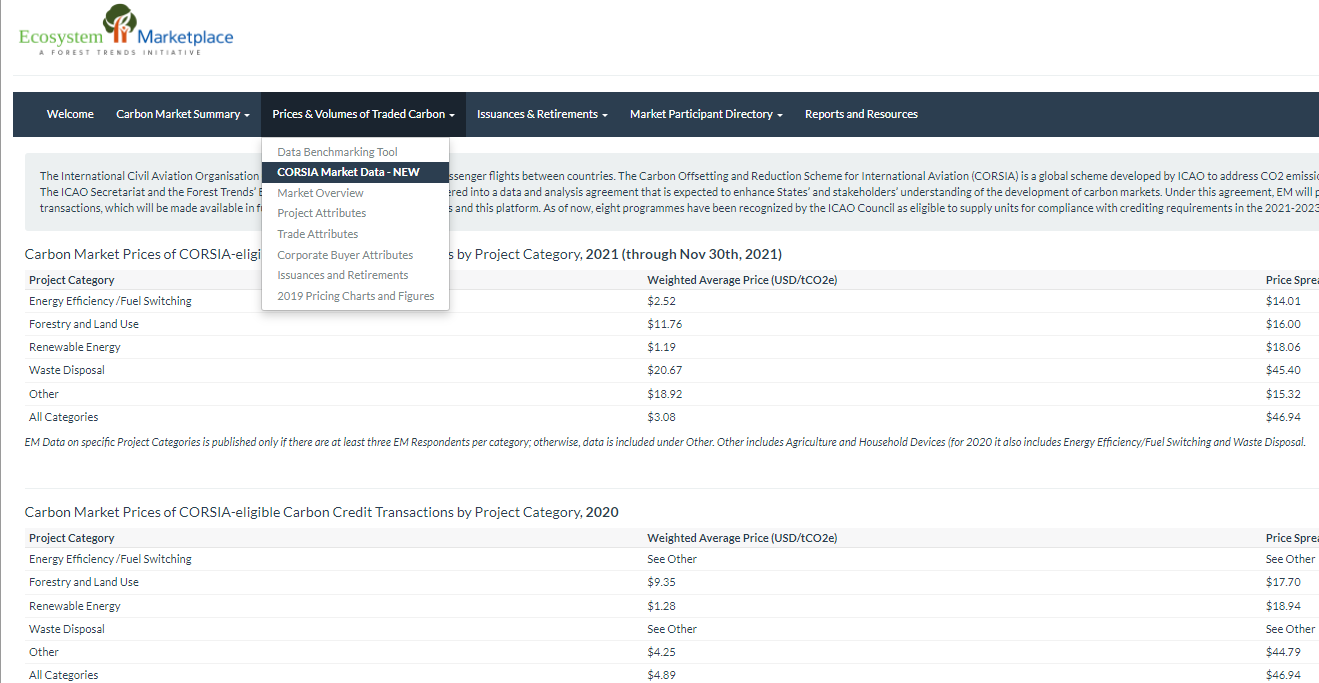Go to Reports and Resources
This screenshot has width=1319, height=683.
(x=861, y=114)
